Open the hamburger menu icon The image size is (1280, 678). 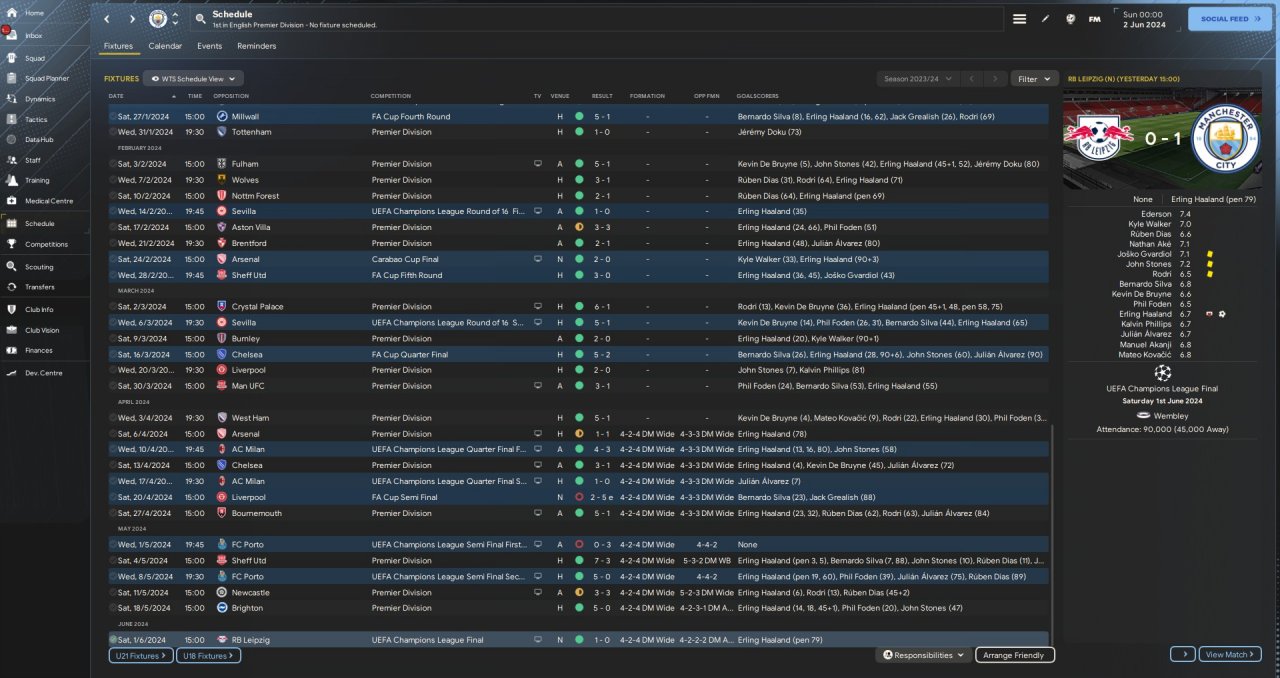pyautogui.click(x=1019, y=19)
